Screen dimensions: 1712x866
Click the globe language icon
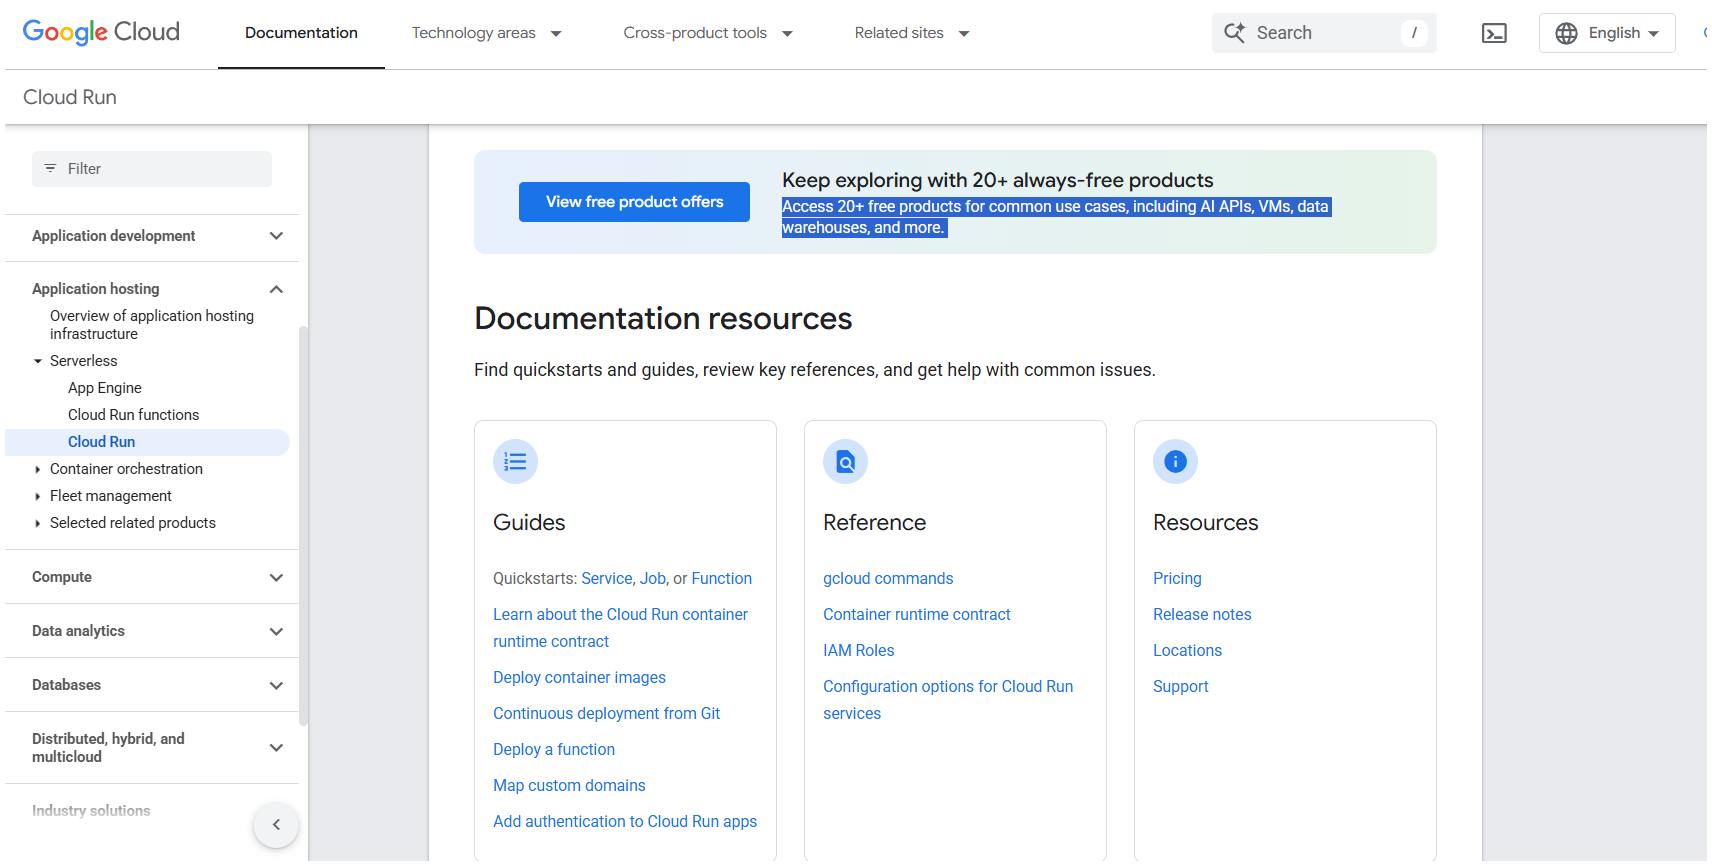pos(1566,33)
